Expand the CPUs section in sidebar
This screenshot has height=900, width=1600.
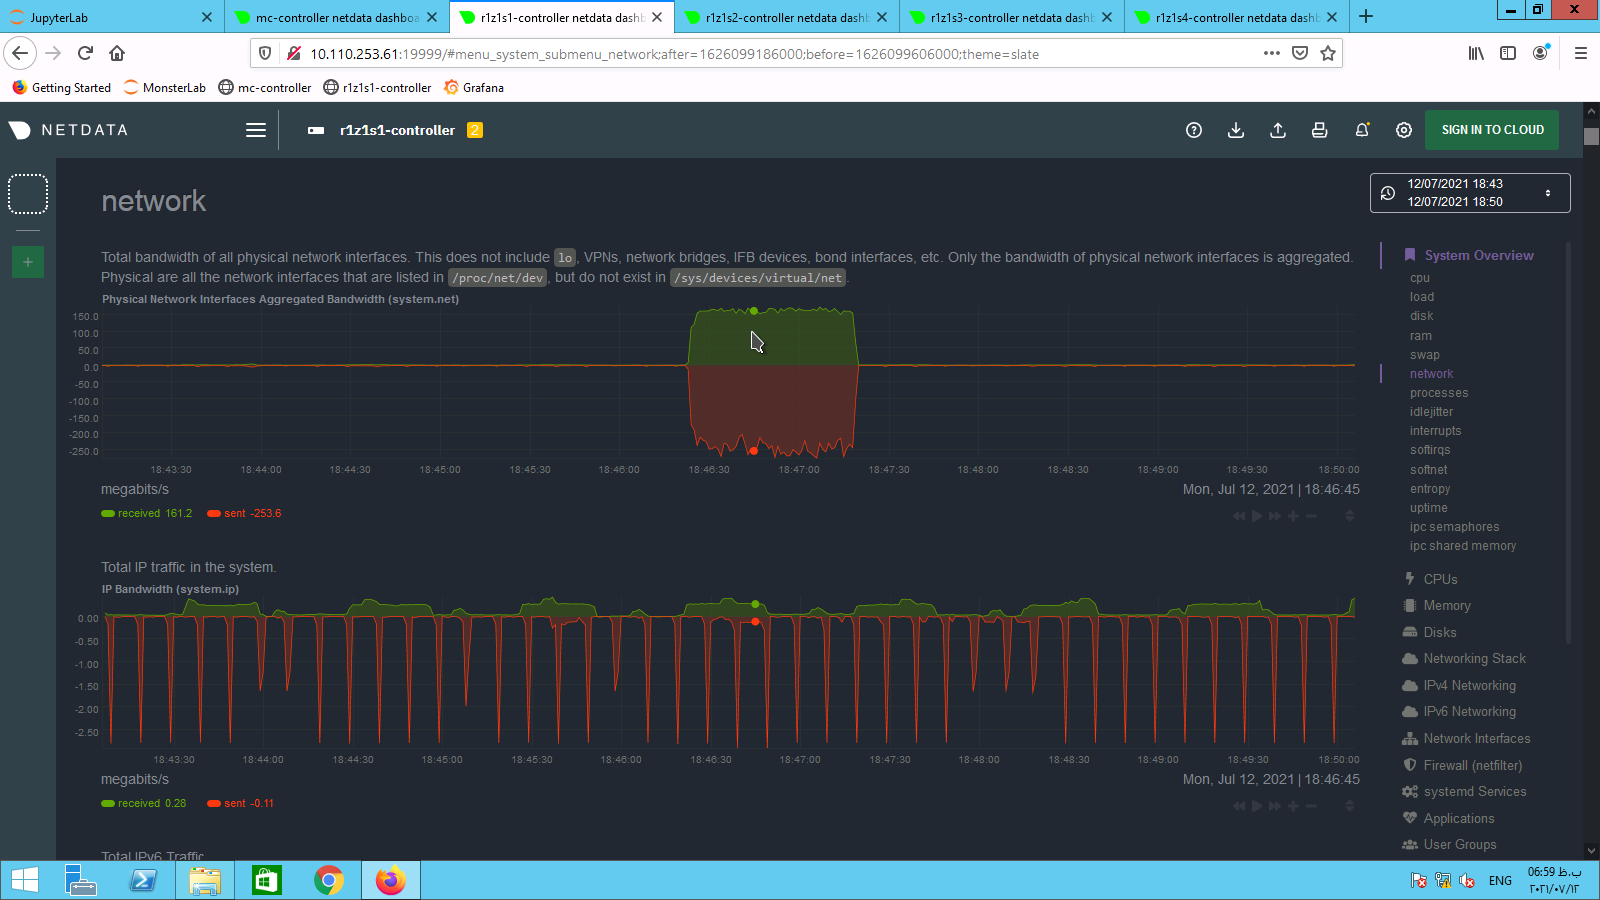click(1440, 579)
